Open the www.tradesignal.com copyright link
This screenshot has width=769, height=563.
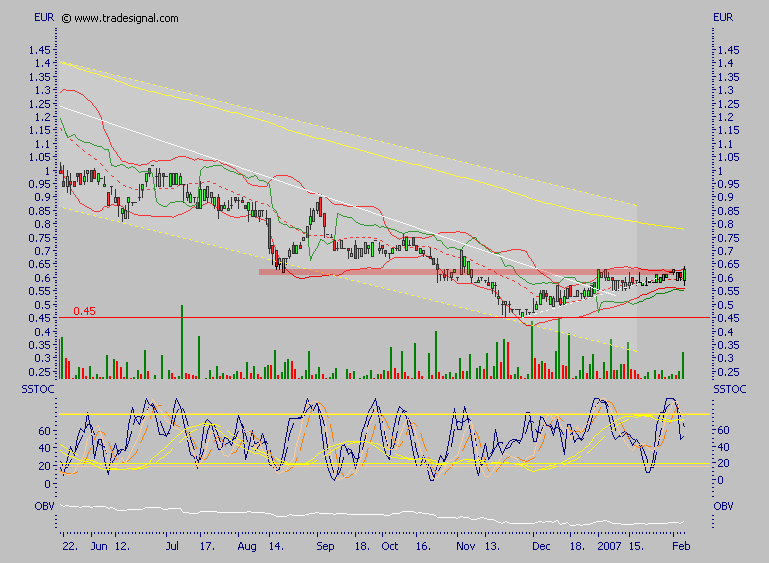125,18
